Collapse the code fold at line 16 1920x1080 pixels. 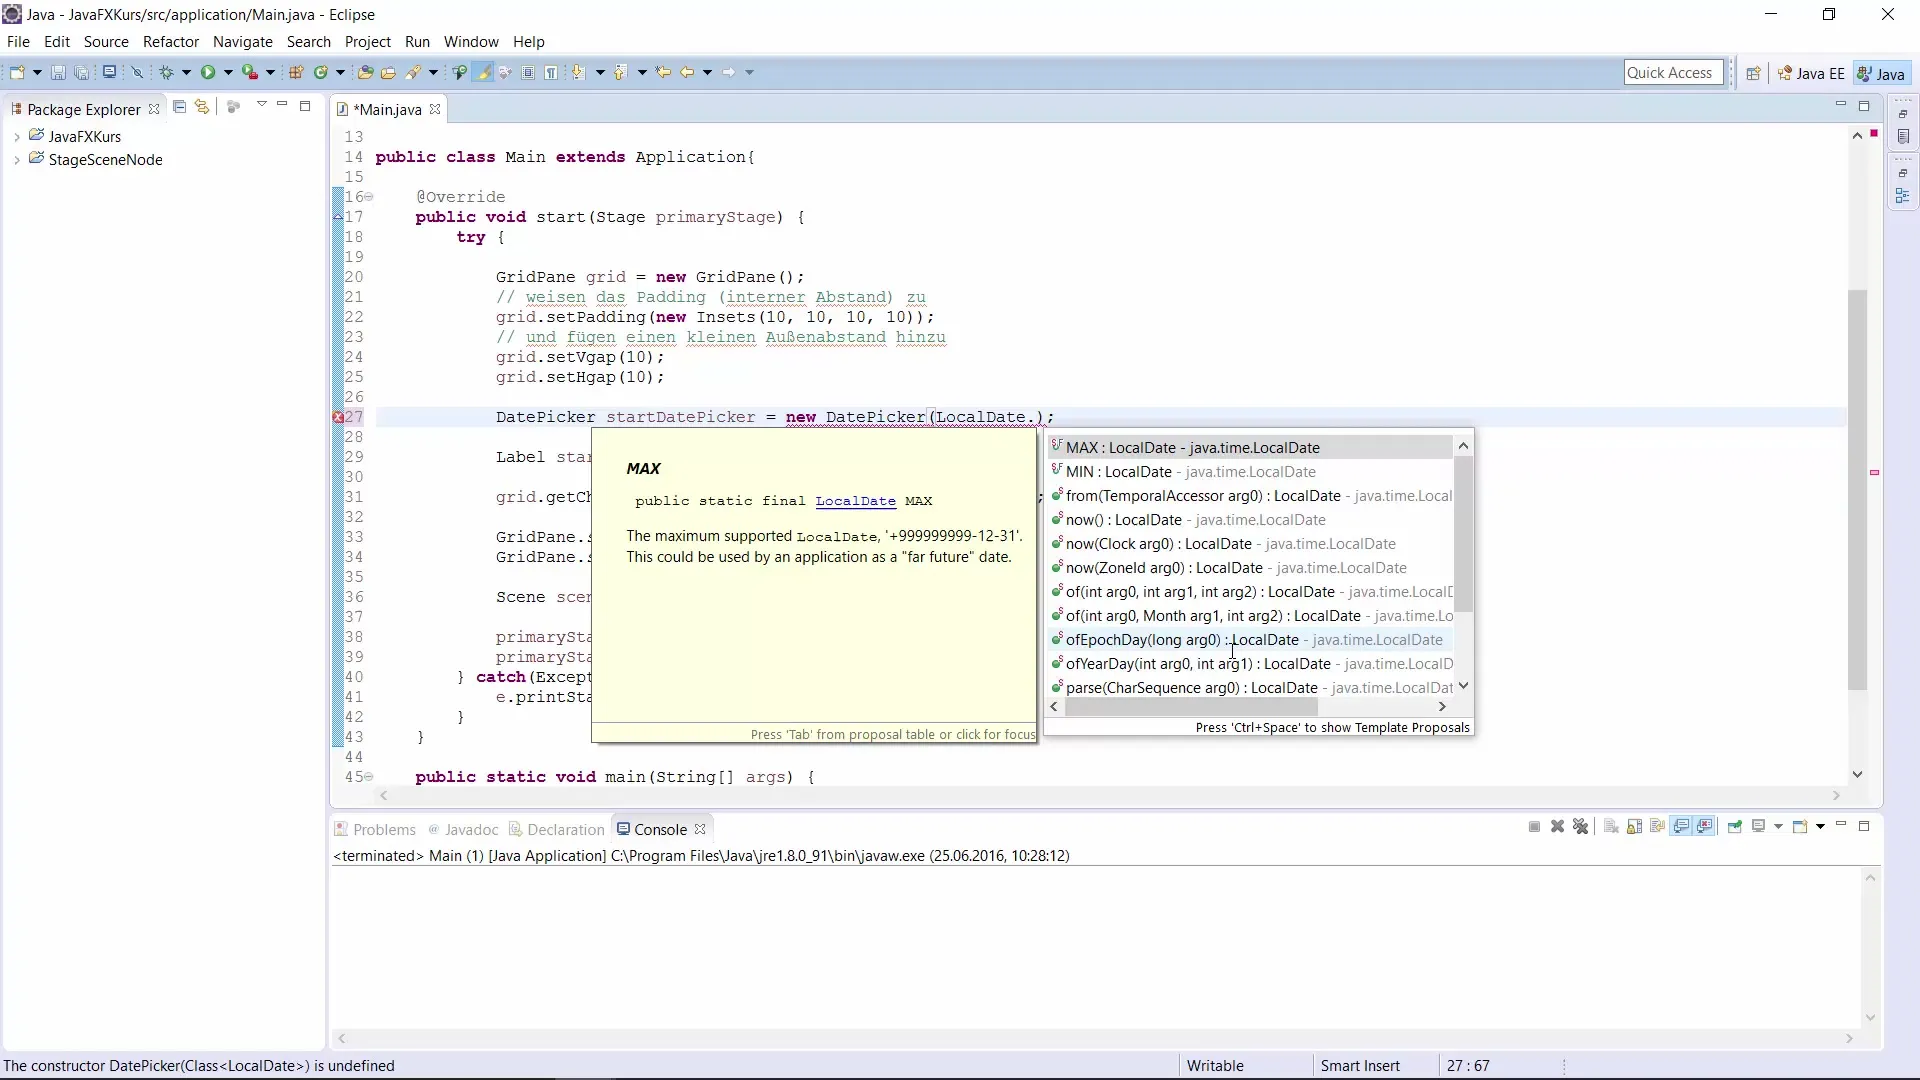coord(369,197)
